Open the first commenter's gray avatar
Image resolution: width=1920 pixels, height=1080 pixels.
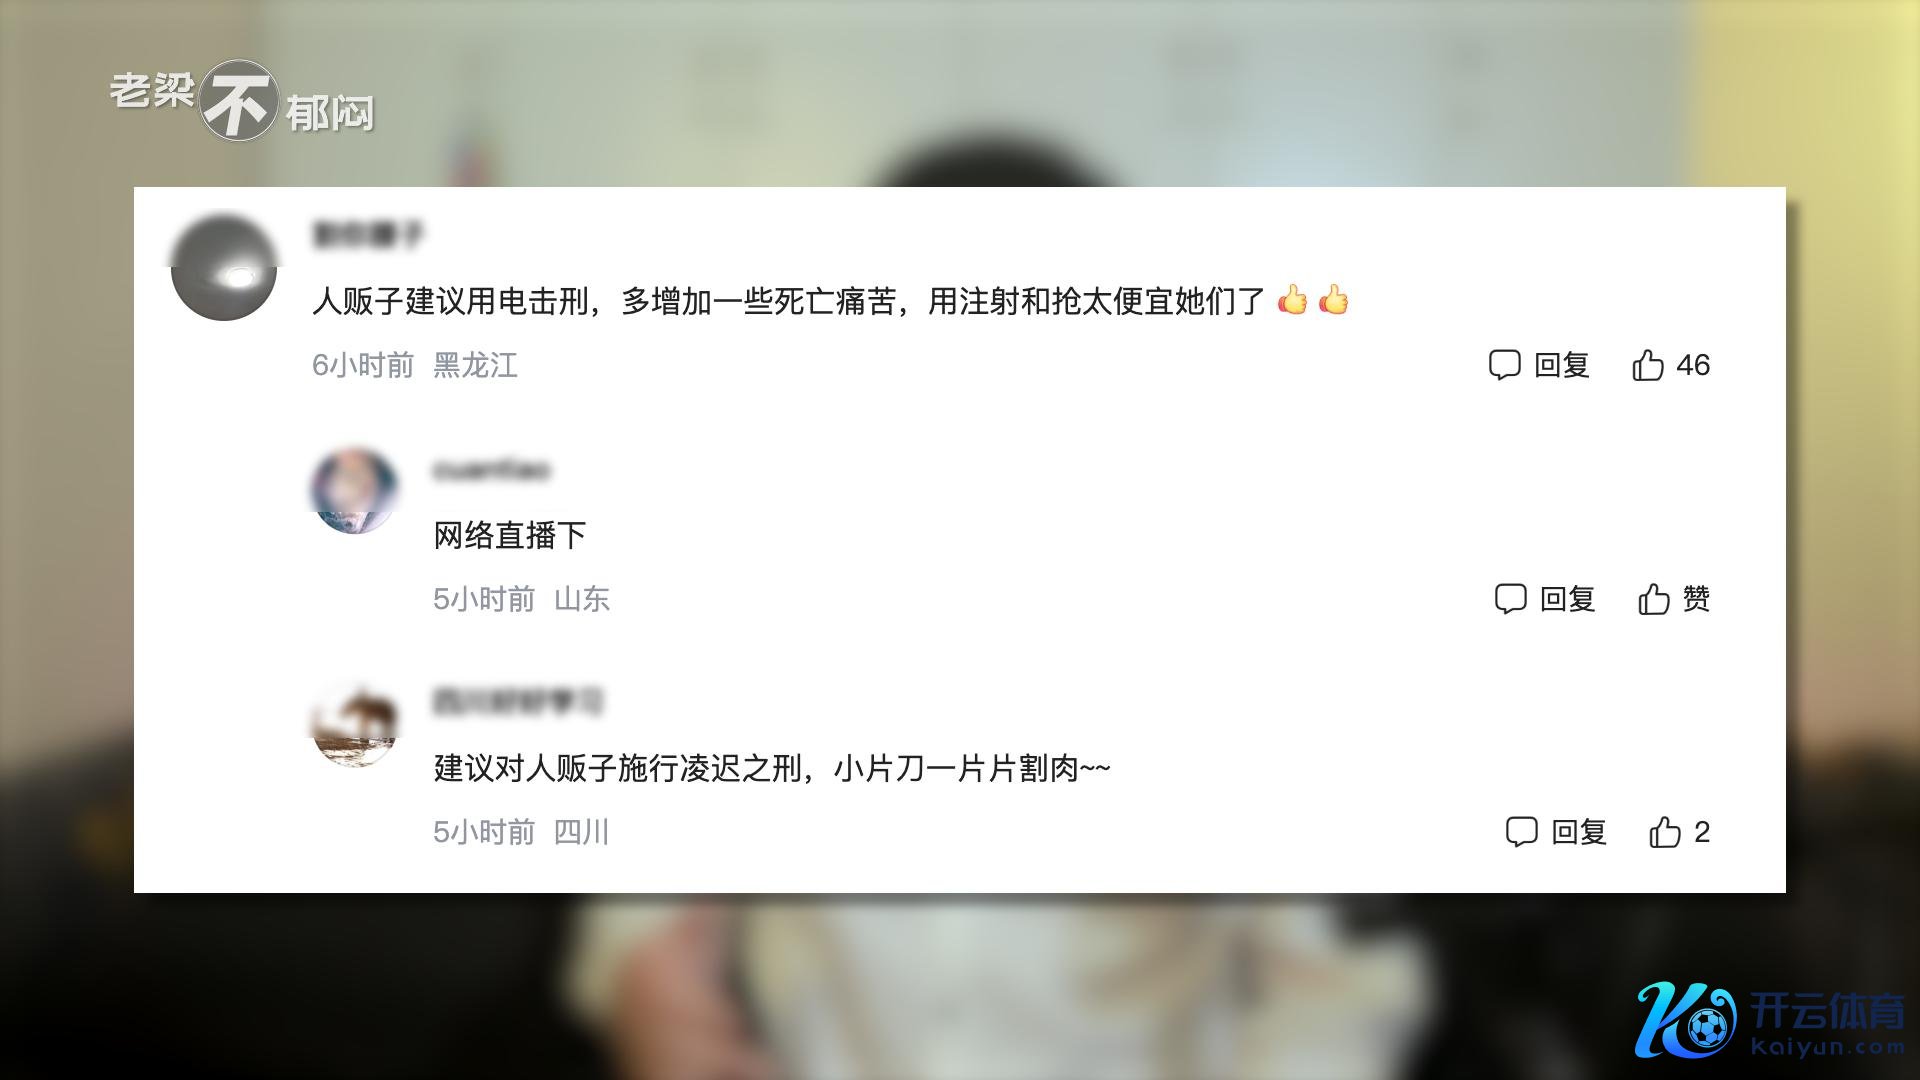coord(224,268)
